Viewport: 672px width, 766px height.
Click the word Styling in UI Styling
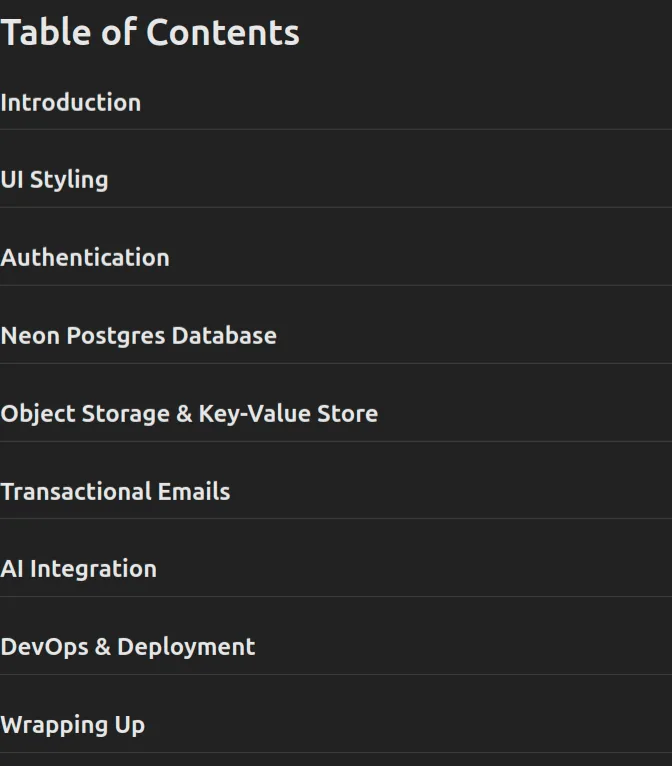(69, 180)
